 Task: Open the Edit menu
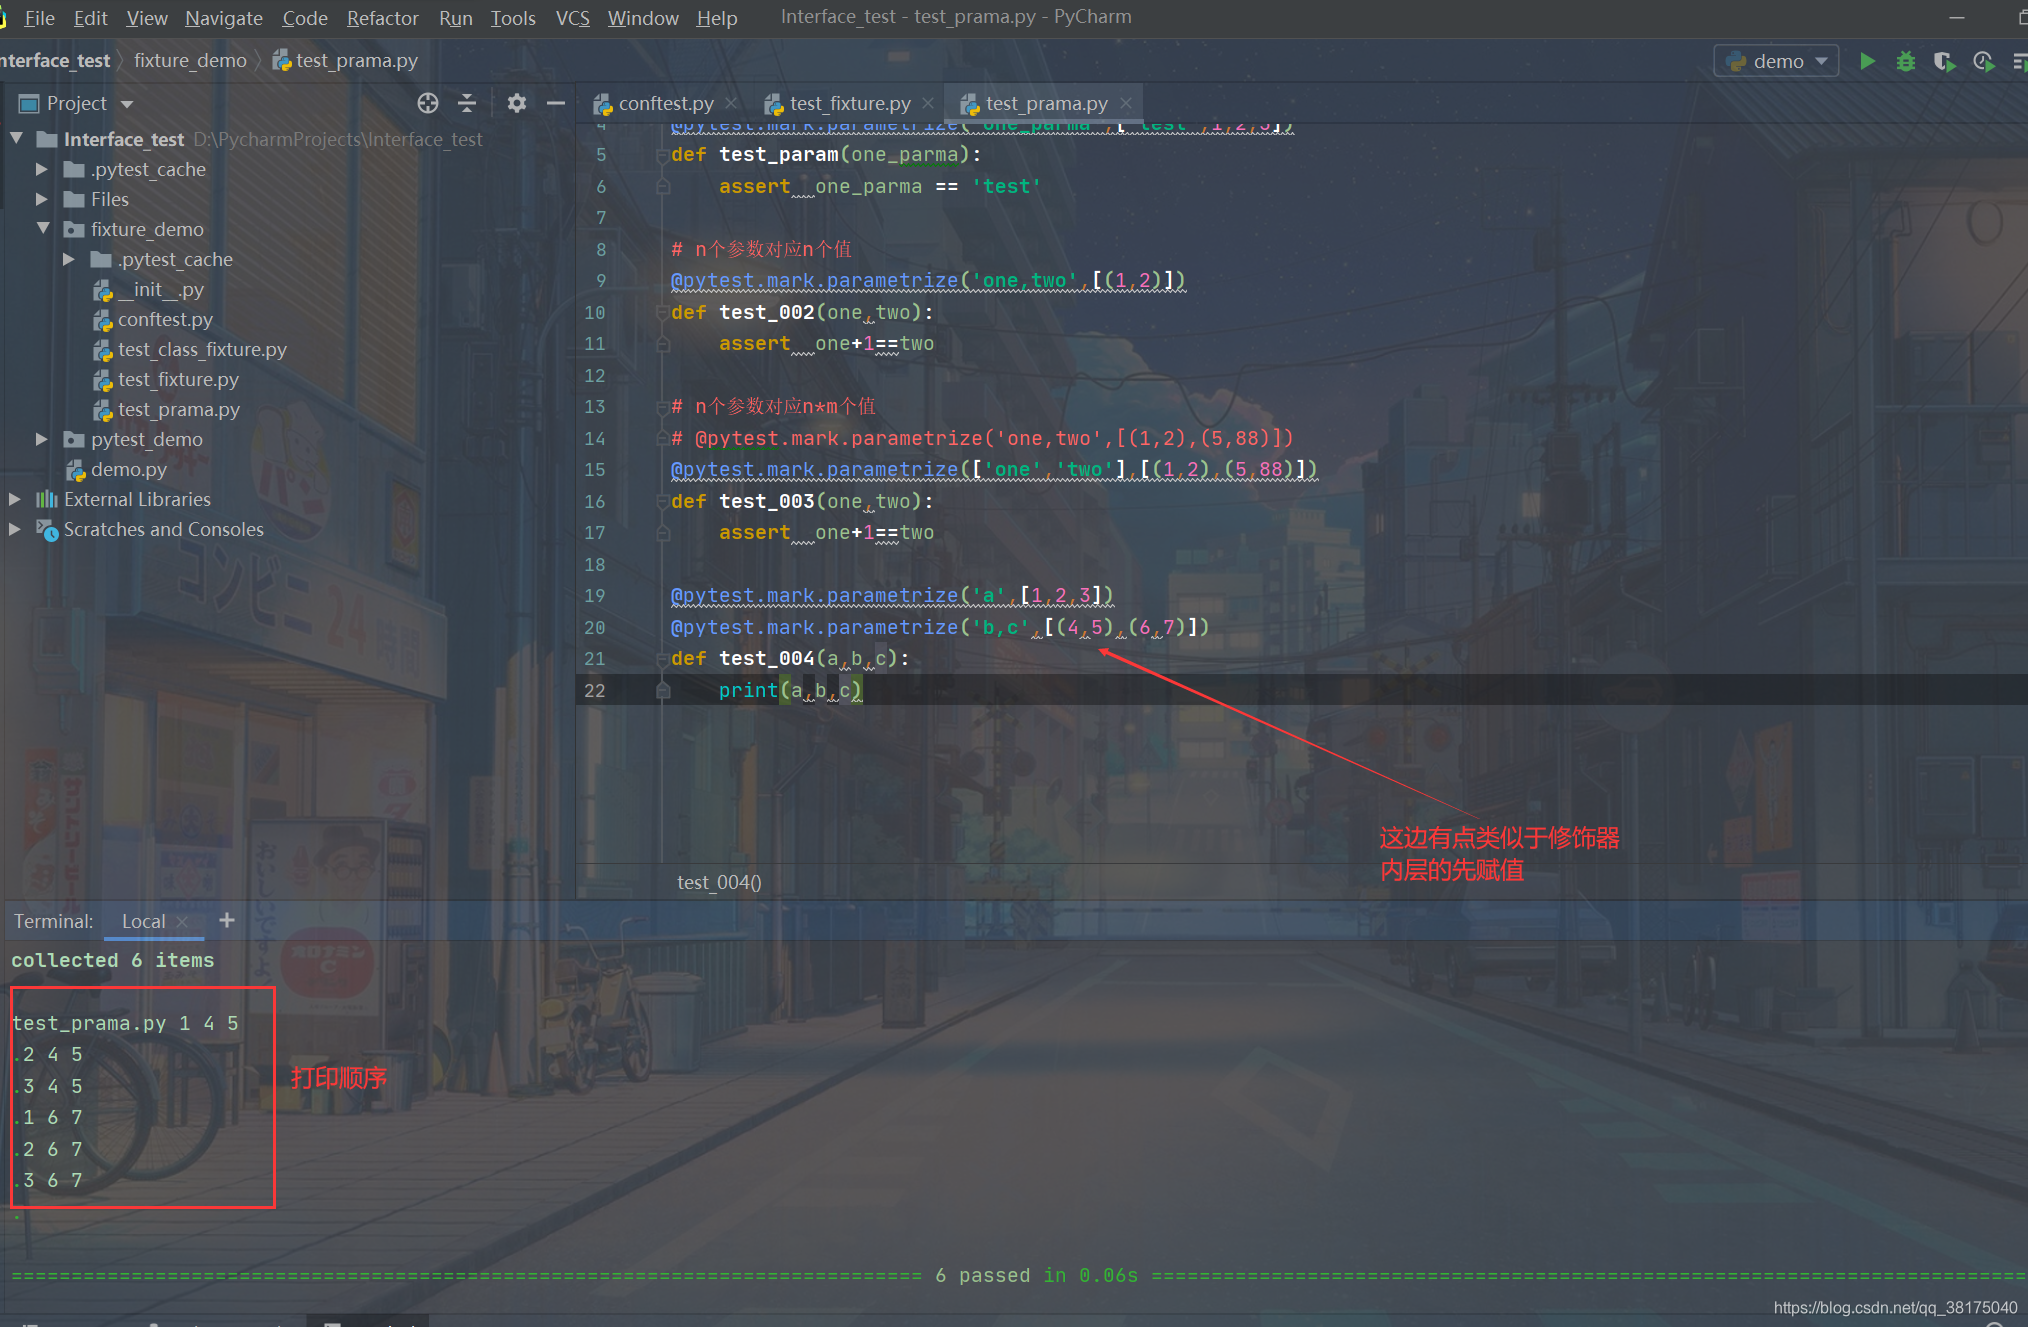pos(90,18)
